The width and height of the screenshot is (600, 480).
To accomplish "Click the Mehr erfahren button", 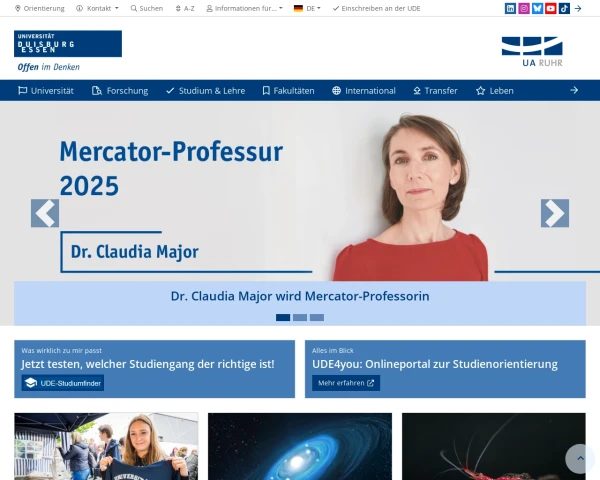I will (x=346, y=383).
